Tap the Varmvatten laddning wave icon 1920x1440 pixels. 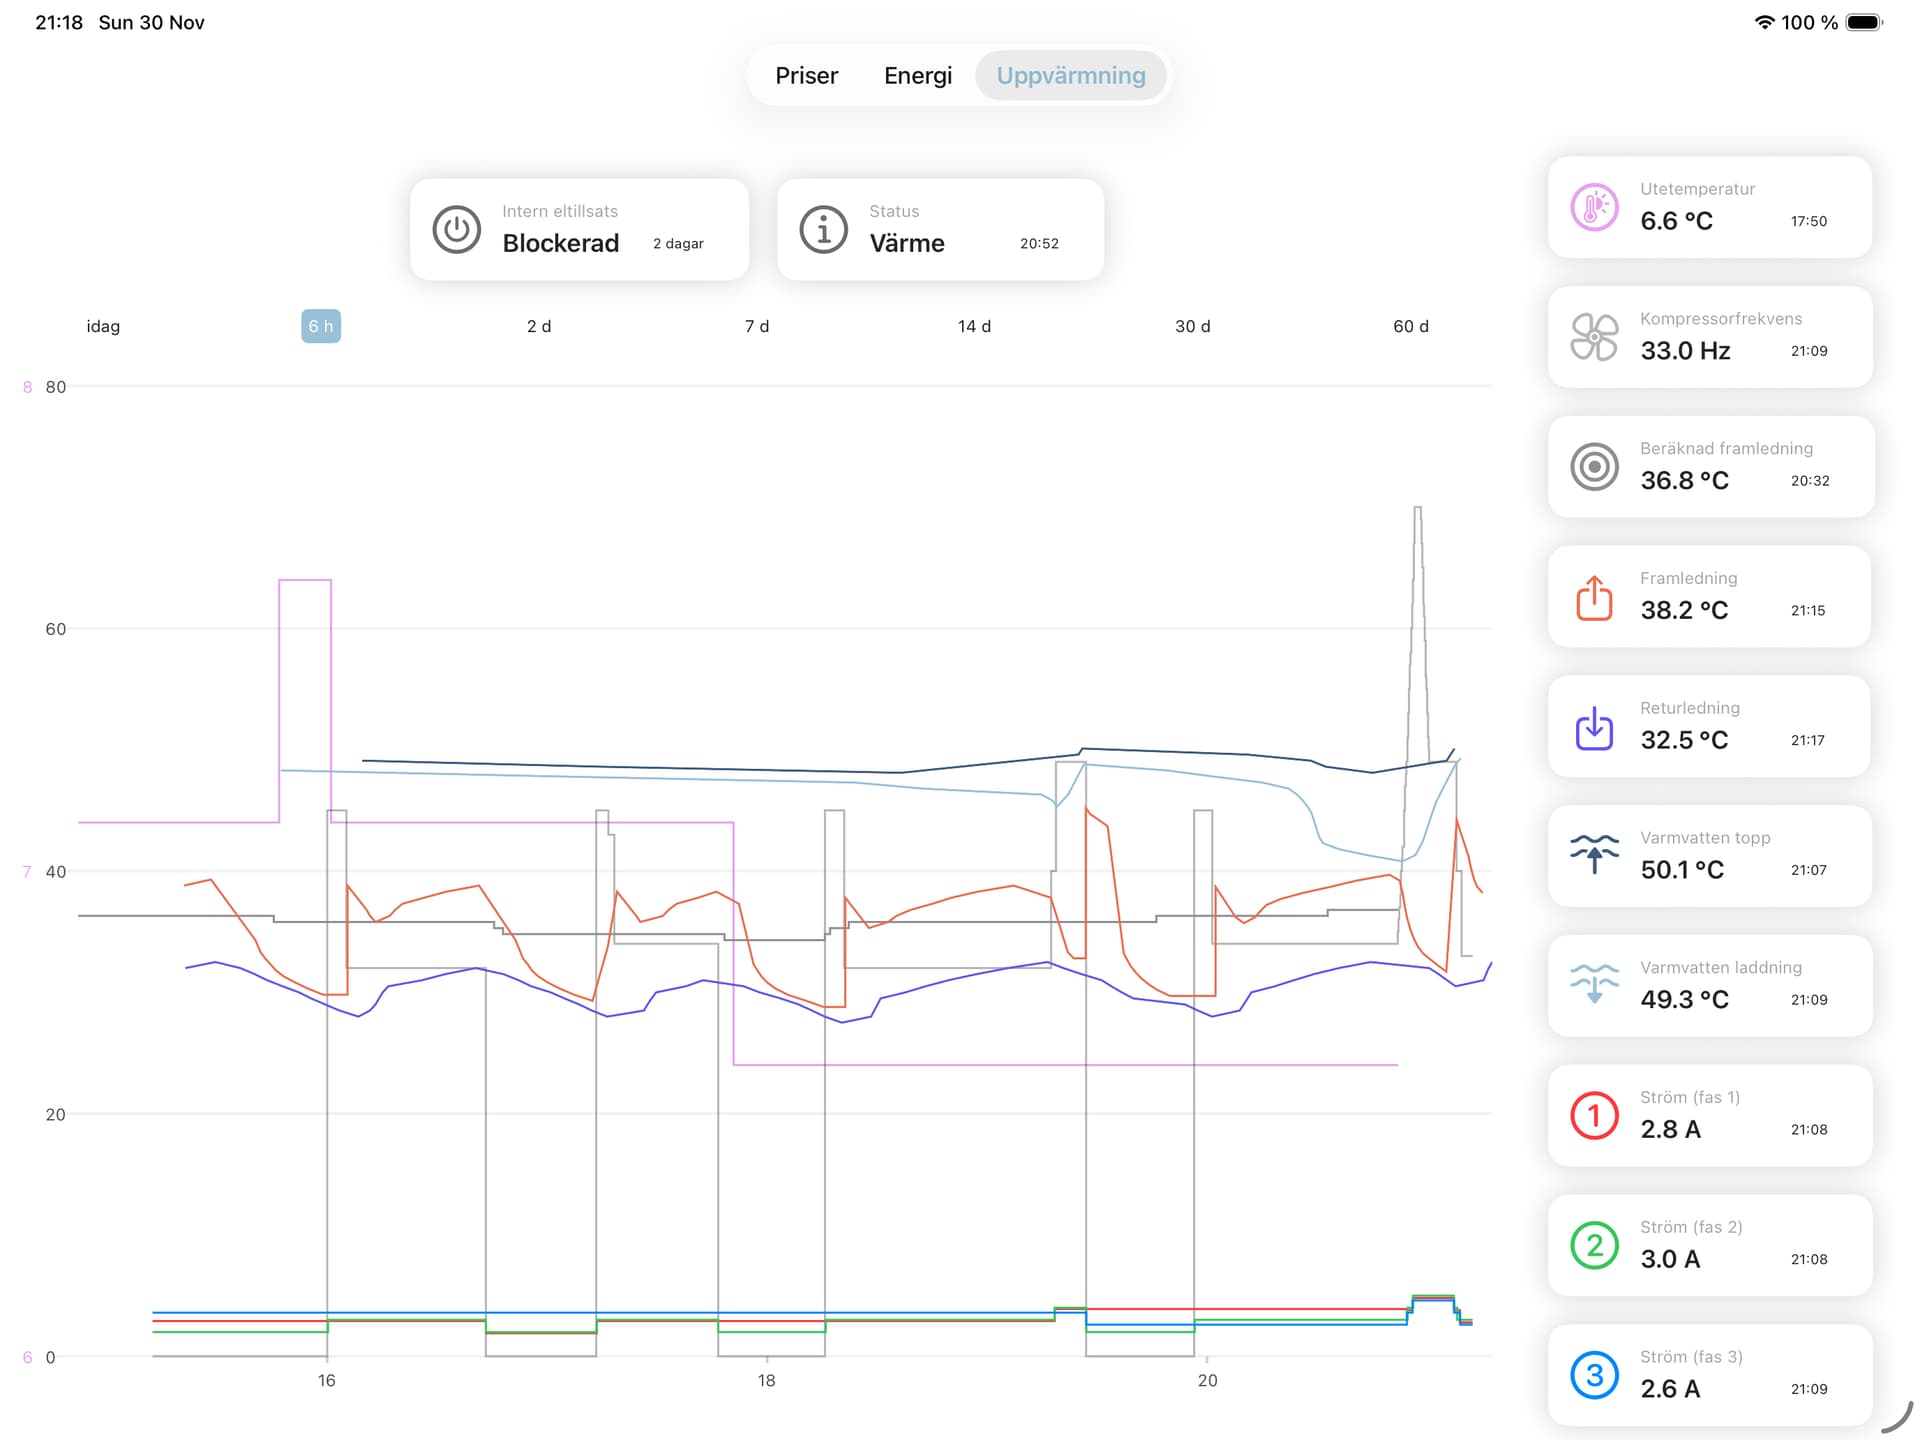pyautogui.click(x=1594, y=985)
